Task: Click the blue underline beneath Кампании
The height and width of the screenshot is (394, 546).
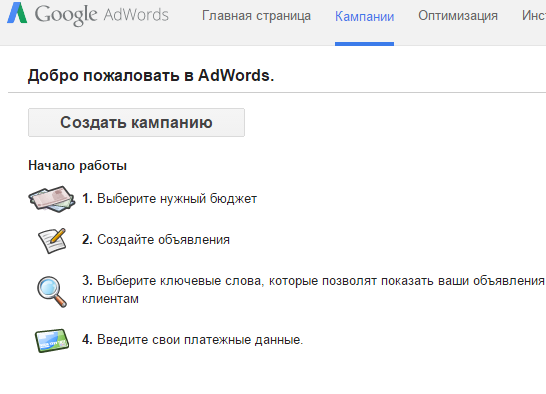Action: (x=364, y=44)
